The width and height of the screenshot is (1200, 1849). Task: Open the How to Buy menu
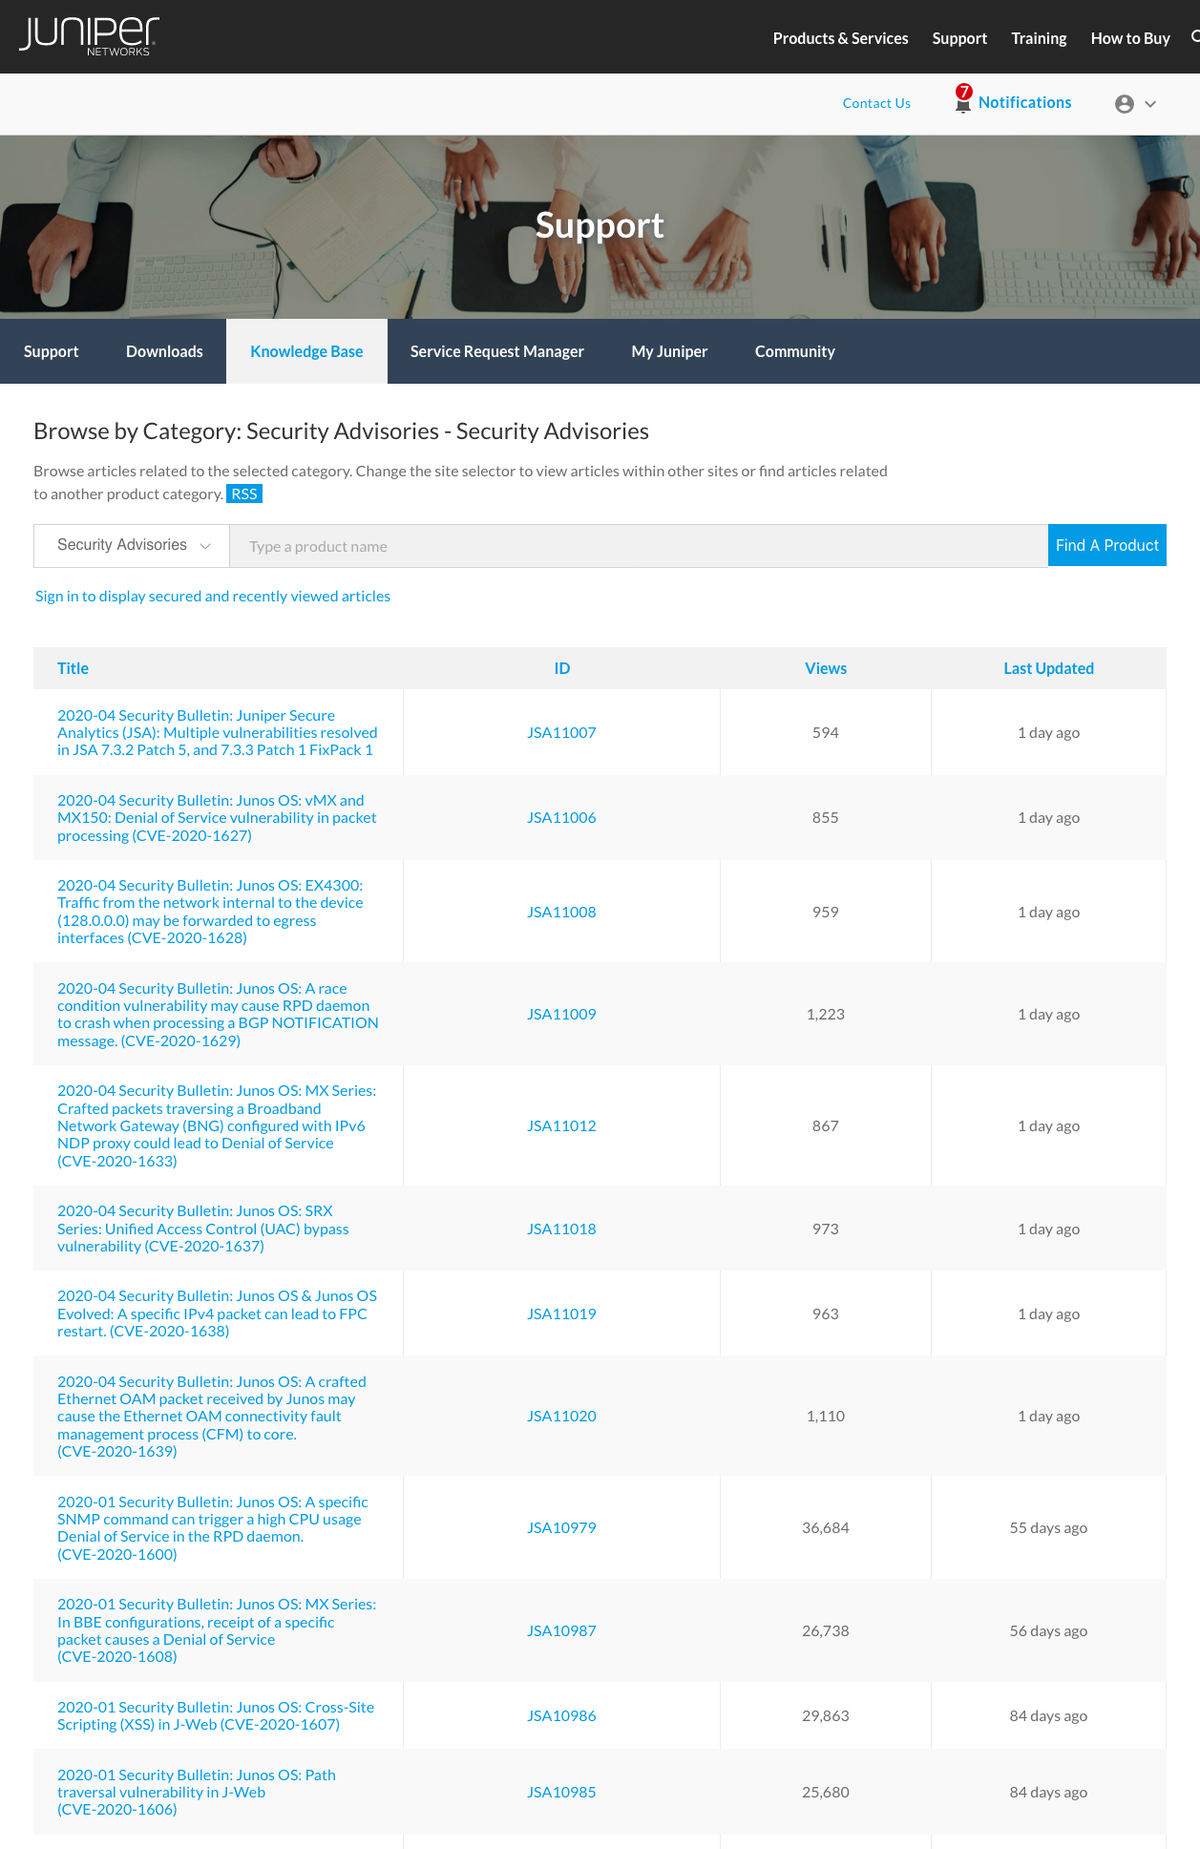[1130, 38]
